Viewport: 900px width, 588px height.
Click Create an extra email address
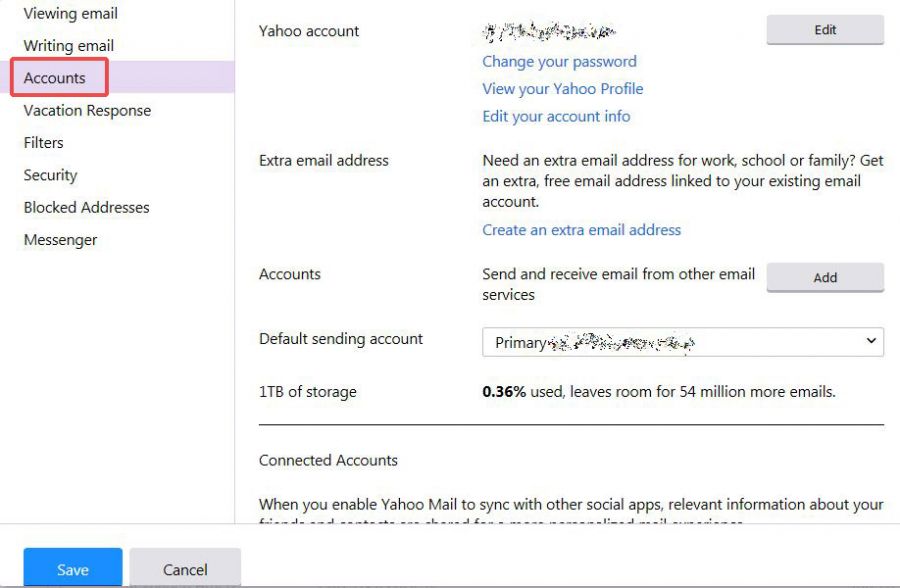[x=581, y=230]
